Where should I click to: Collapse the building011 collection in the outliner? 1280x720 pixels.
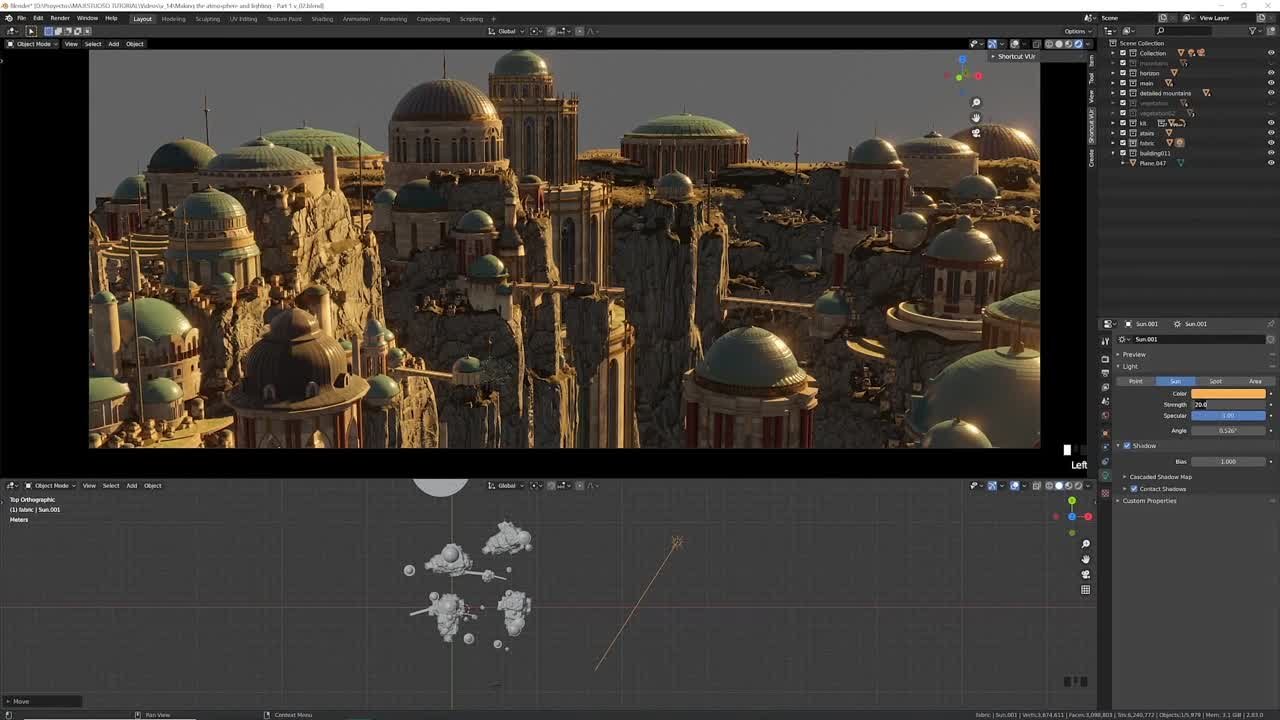(1114, 153)
